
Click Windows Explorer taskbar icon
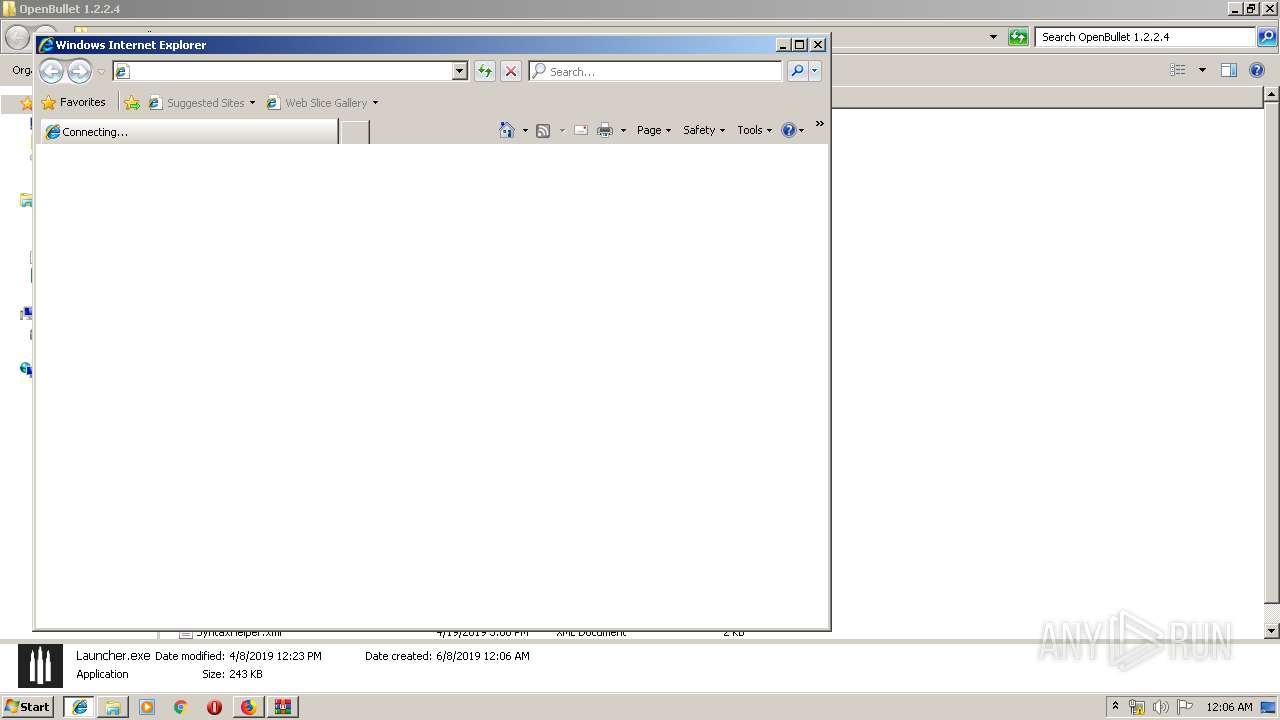coord(113,706)
